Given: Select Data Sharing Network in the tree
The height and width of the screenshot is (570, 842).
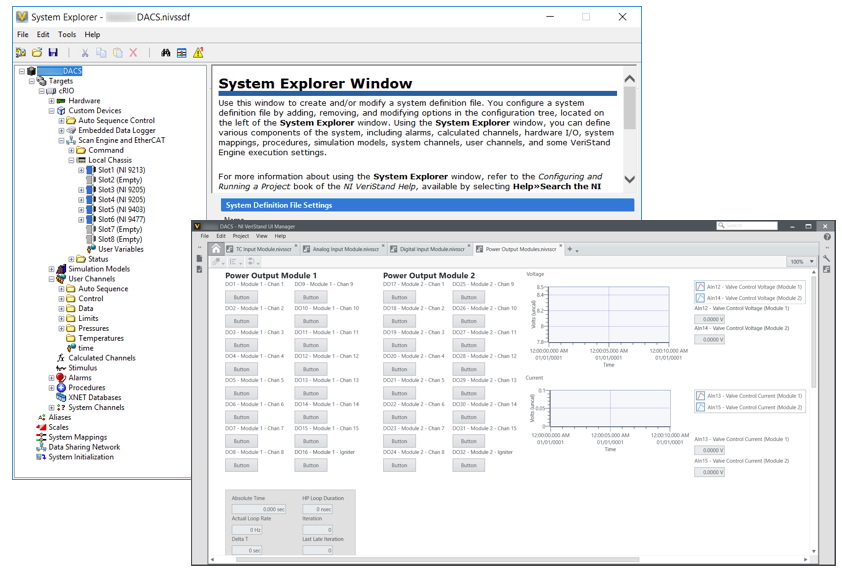Looking at the screenshot, I should (x=84, y=447).
